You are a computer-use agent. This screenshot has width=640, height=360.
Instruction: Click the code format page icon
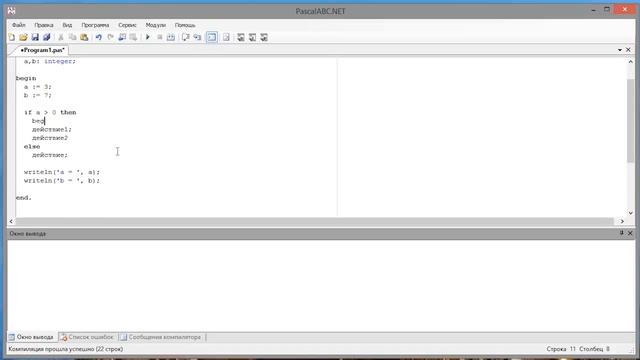226,38
